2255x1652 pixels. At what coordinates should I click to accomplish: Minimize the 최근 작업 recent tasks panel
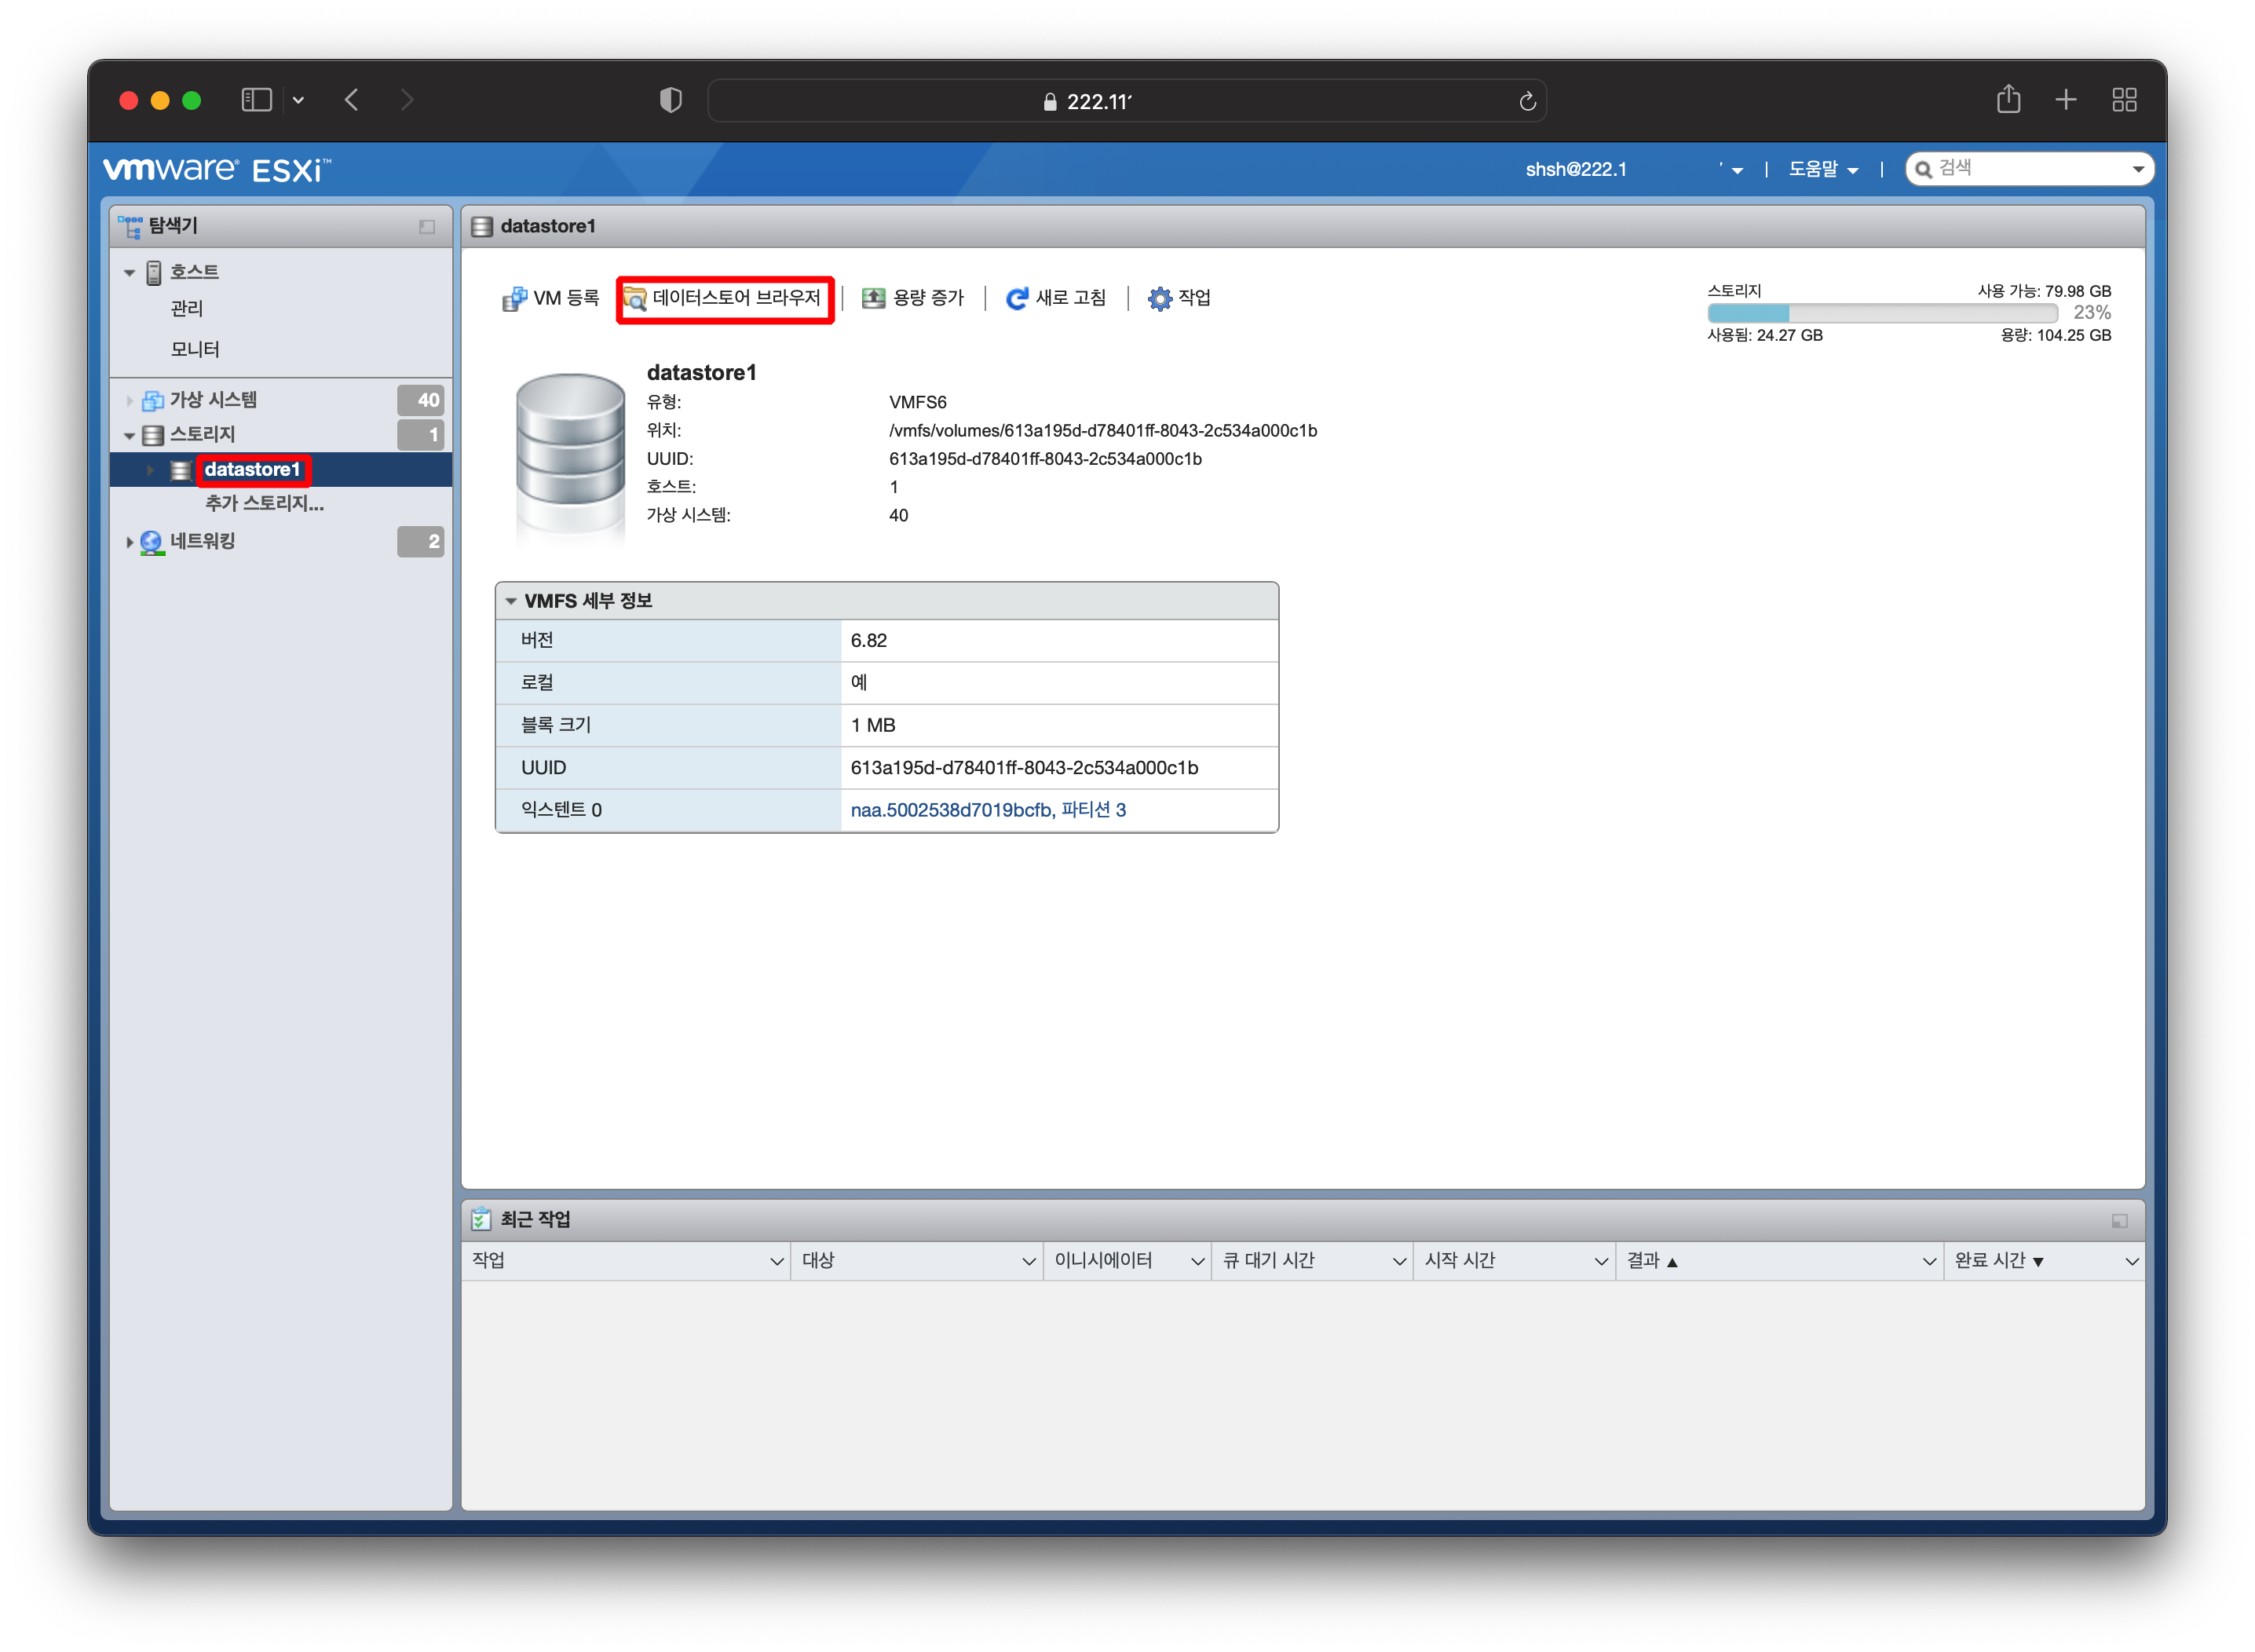tap(2119, 1221)
